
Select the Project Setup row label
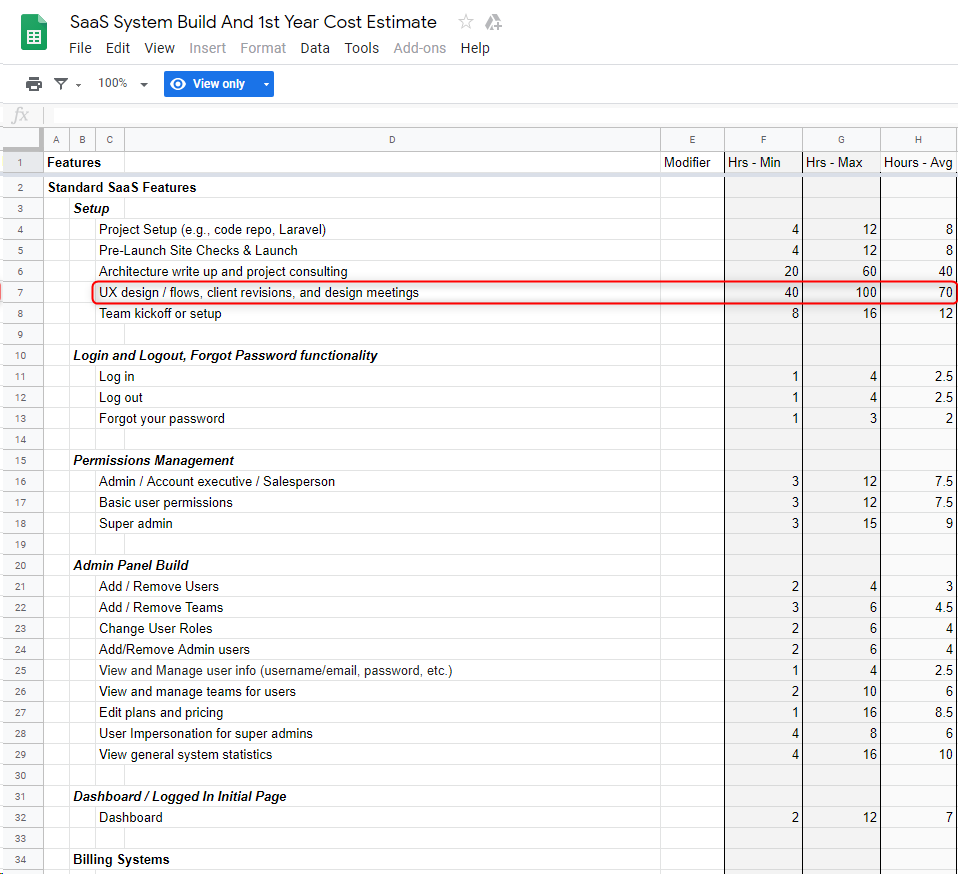[x=213, y=230]
